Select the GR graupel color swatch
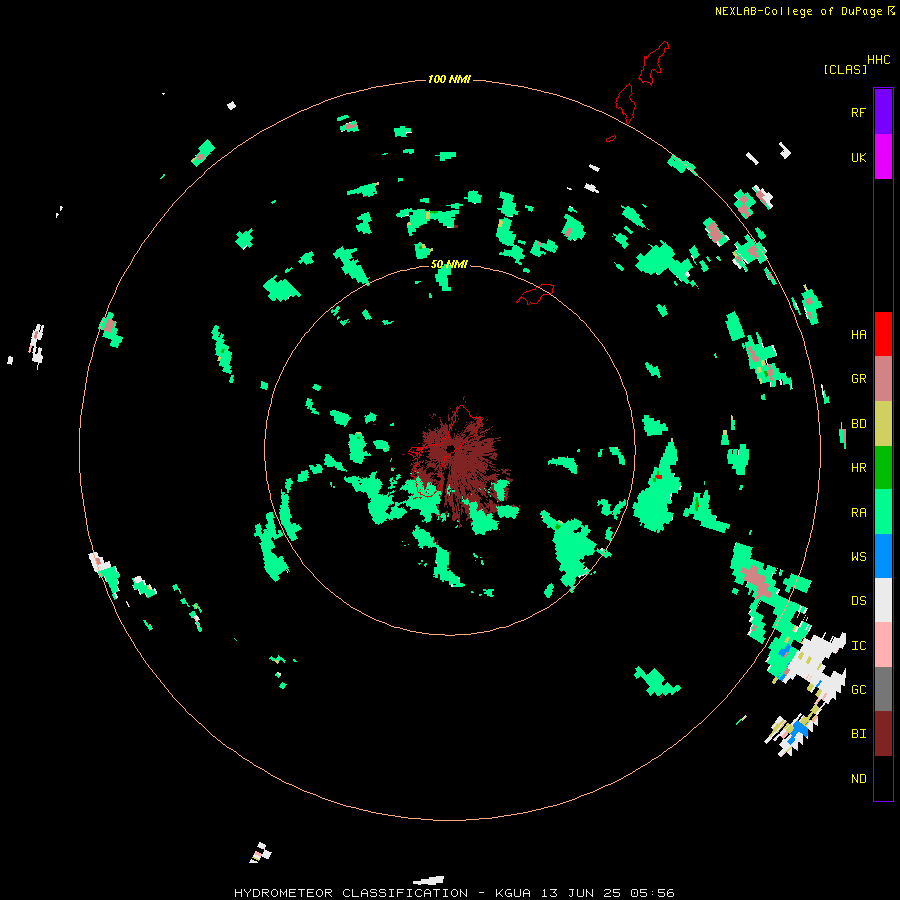This screenshot has height=900, width=900. [883, 379]
